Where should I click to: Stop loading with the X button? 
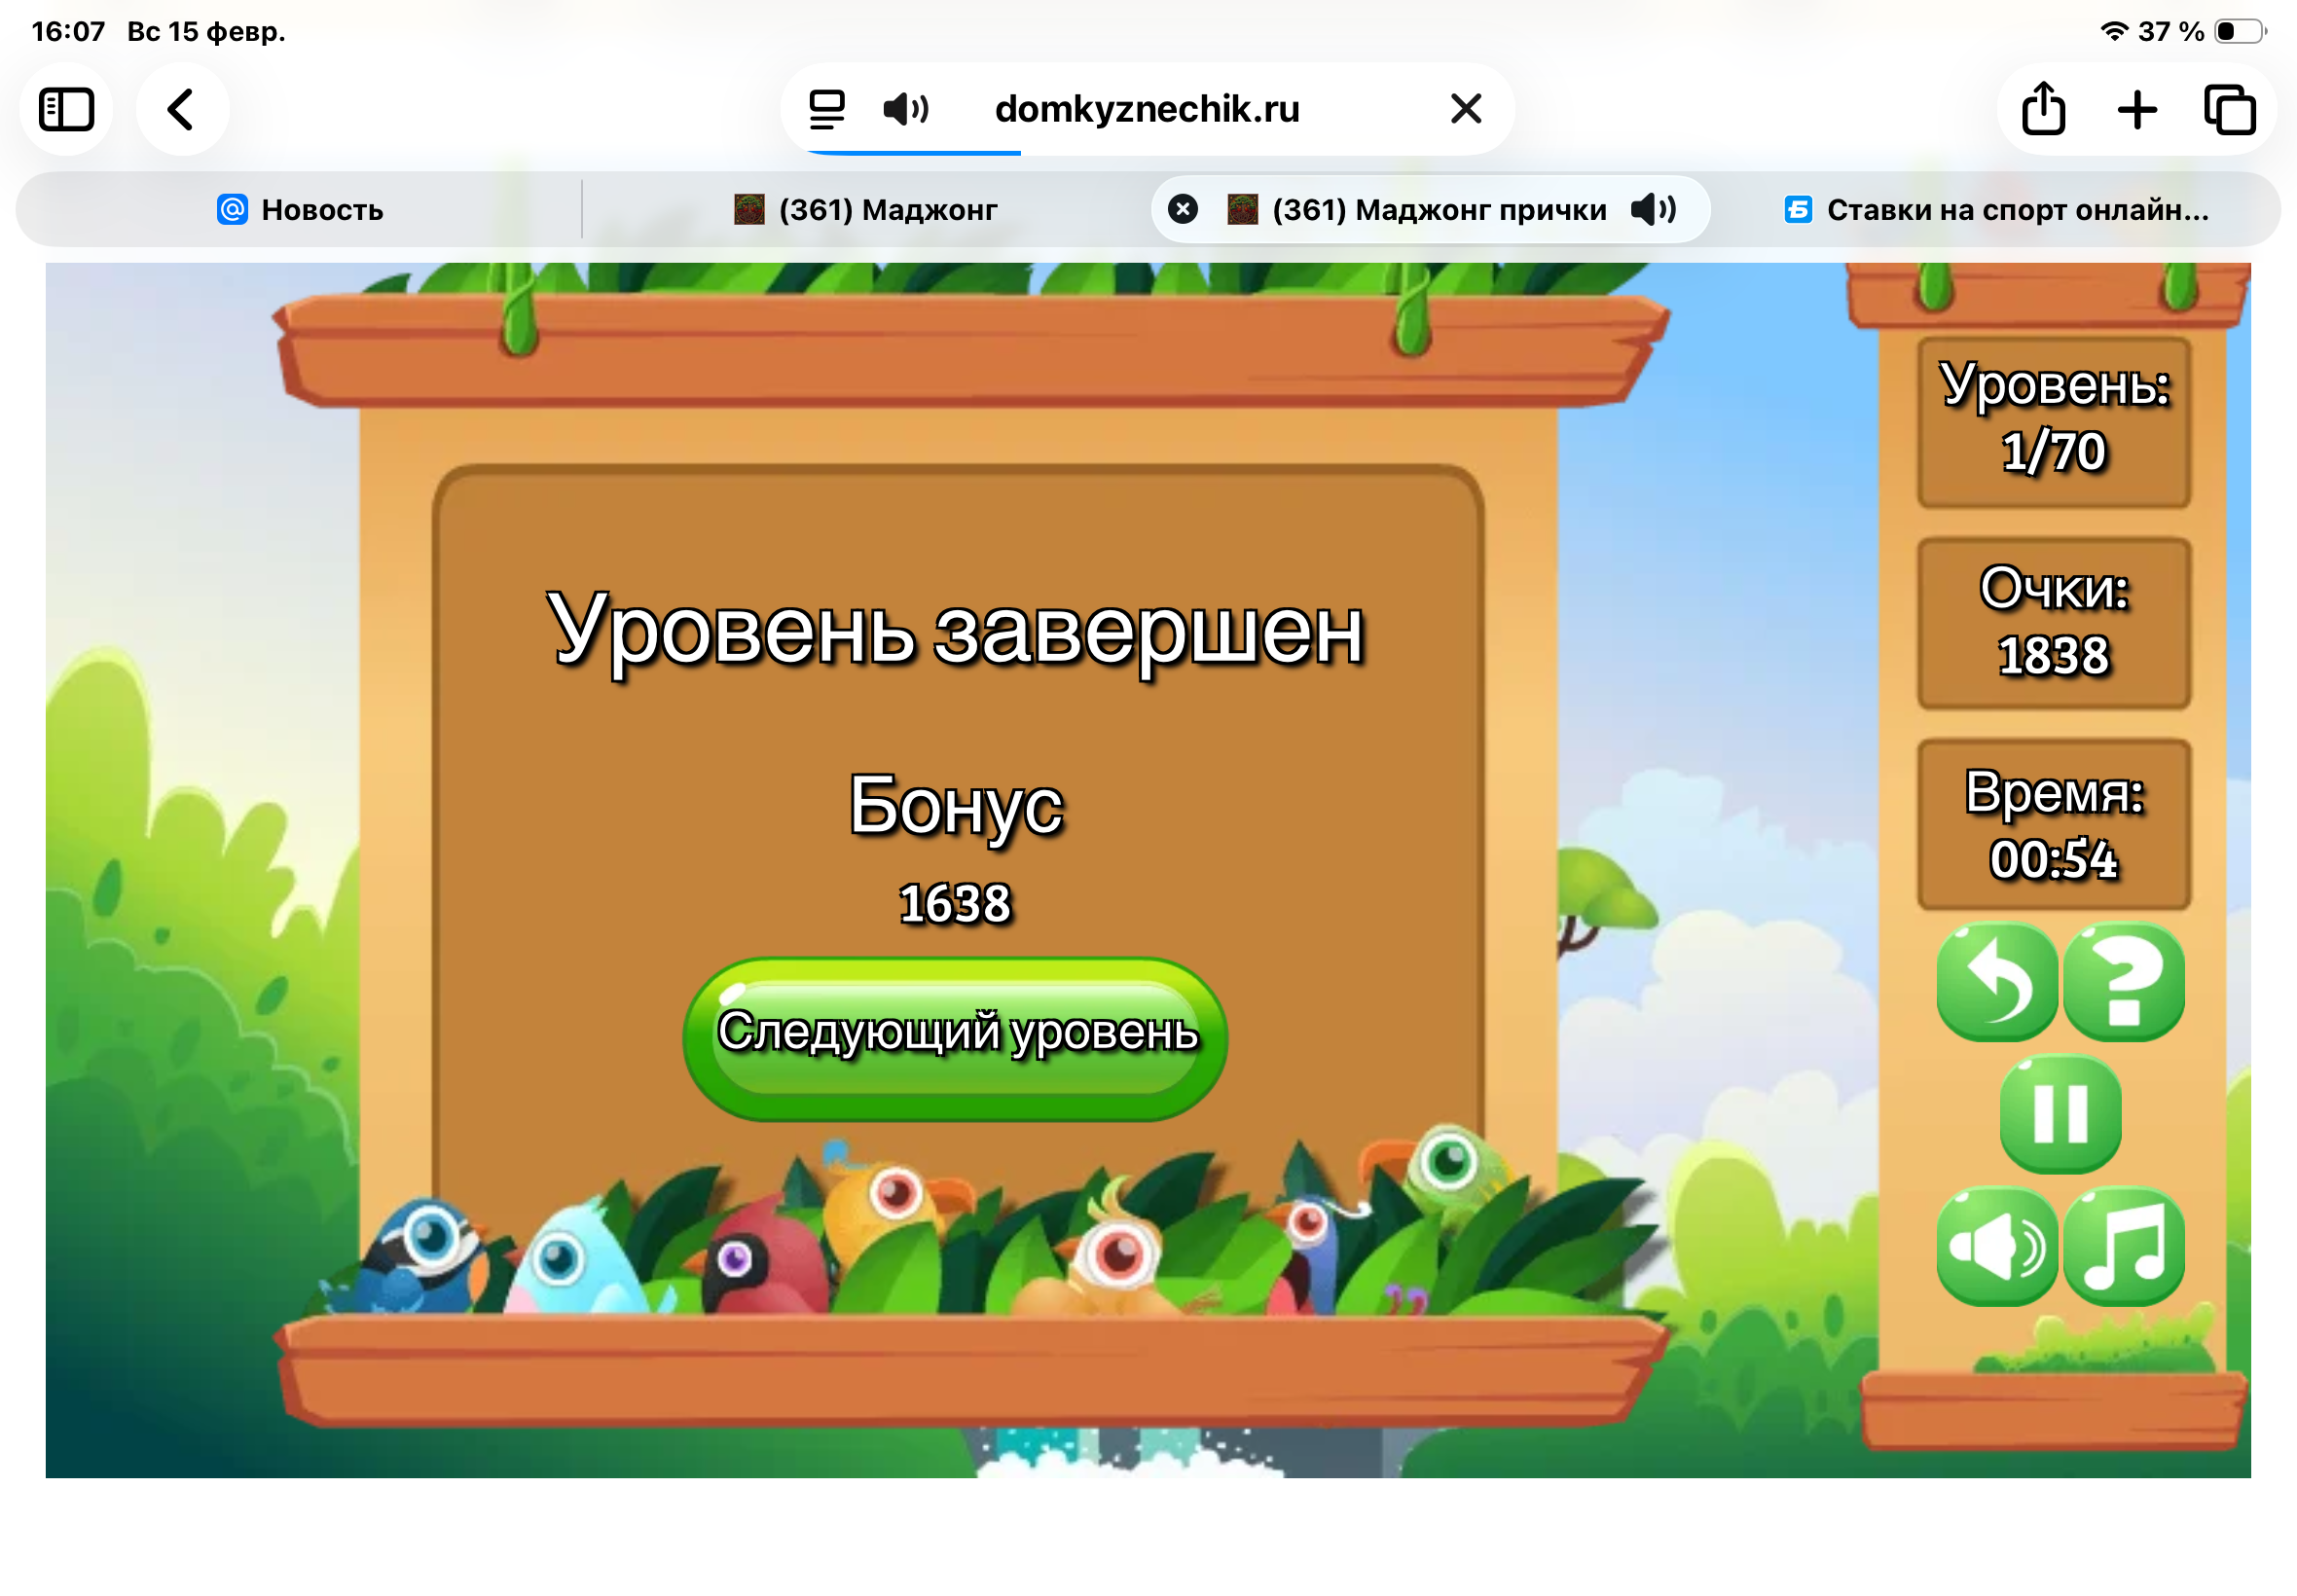coord(1465,109)
